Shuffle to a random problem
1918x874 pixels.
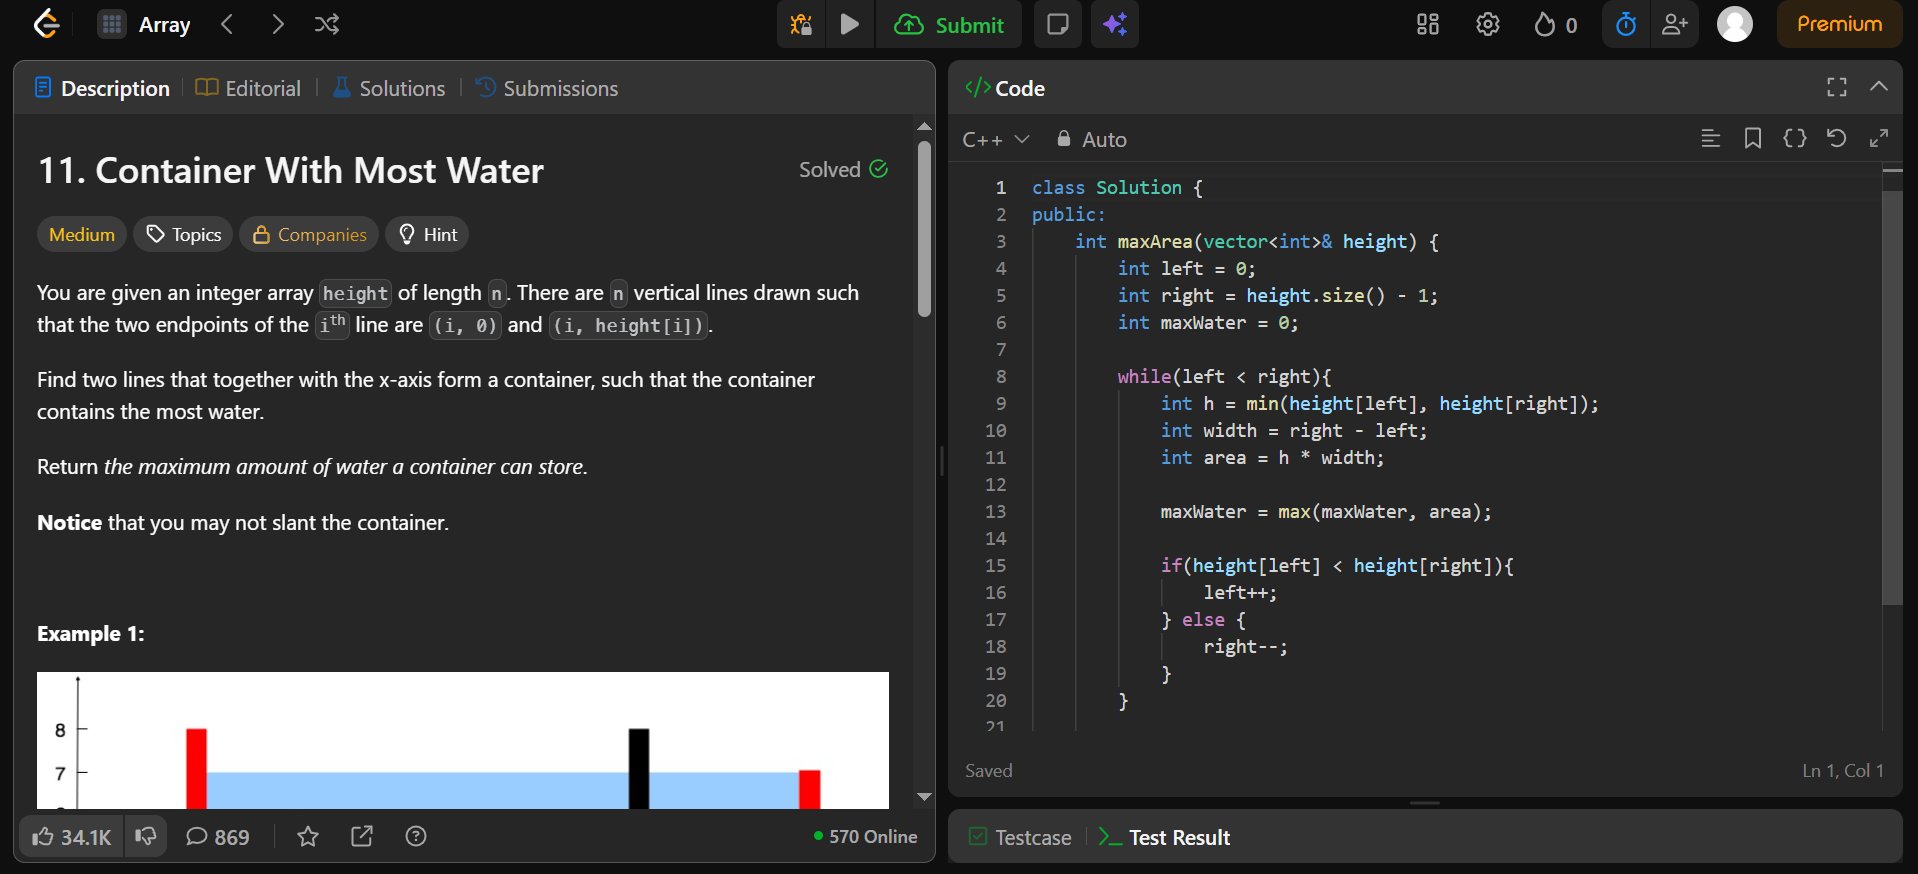[327, 24]
